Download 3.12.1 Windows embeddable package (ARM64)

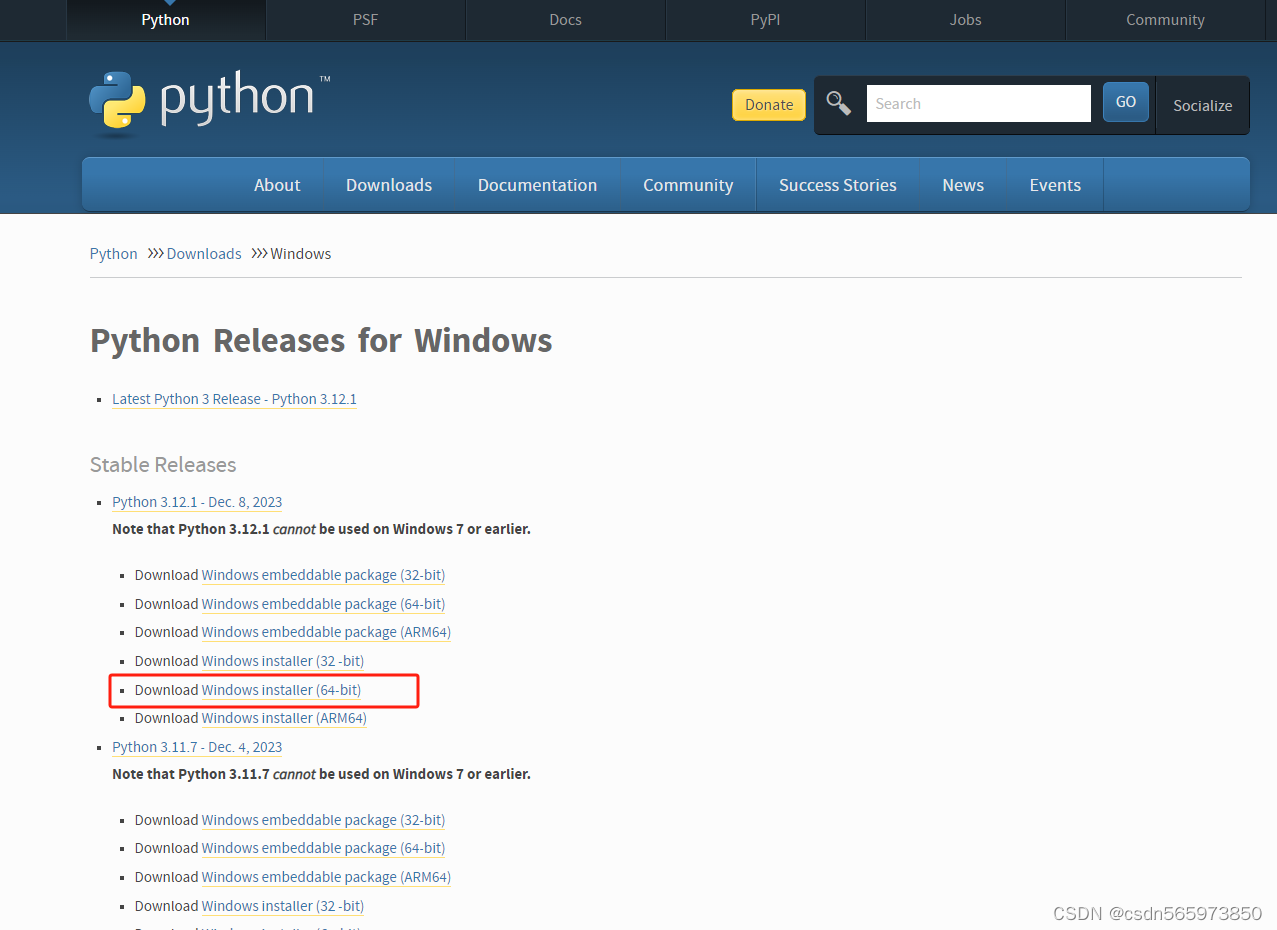pos(326,632)
